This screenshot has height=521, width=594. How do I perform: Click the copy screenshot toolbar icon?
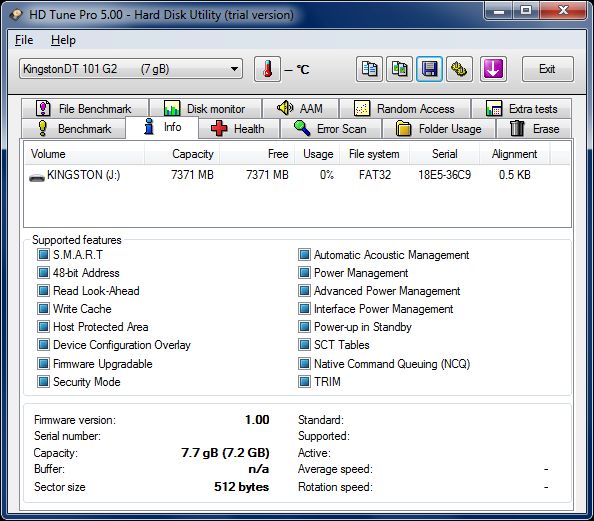(399, 69)
